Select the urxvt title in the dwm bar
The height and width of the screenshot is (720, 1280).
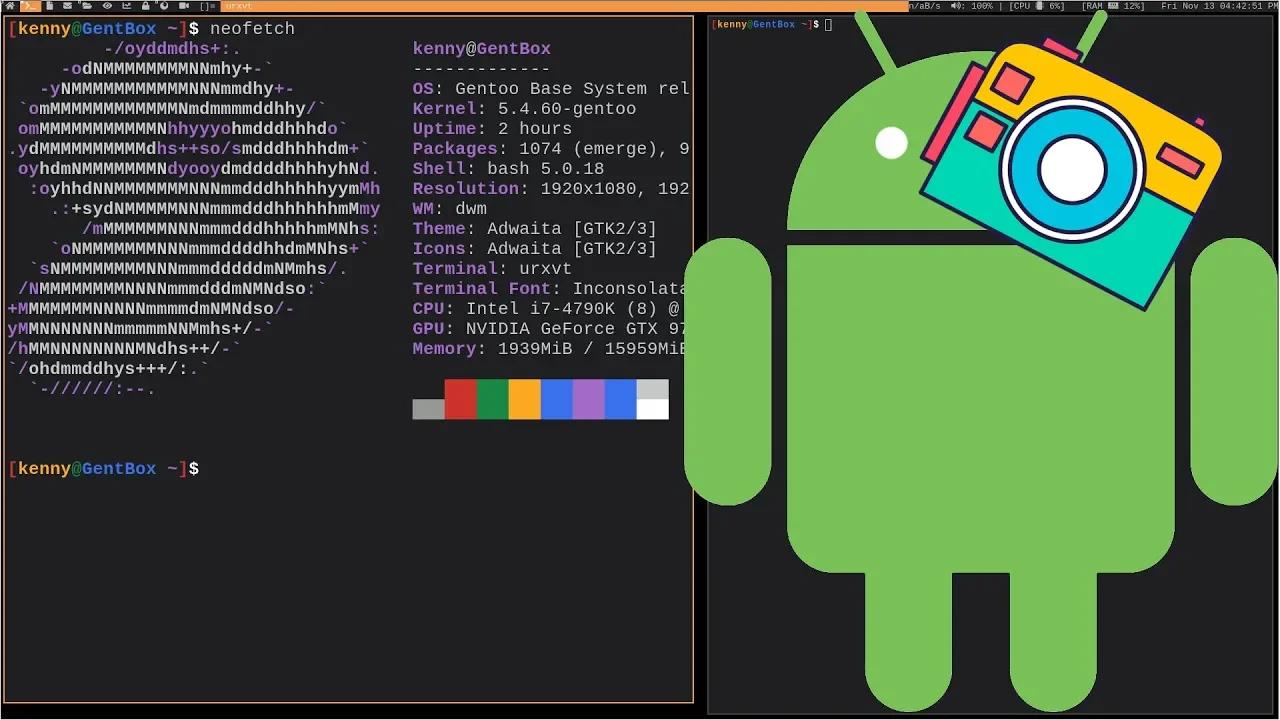coord(239,5)
